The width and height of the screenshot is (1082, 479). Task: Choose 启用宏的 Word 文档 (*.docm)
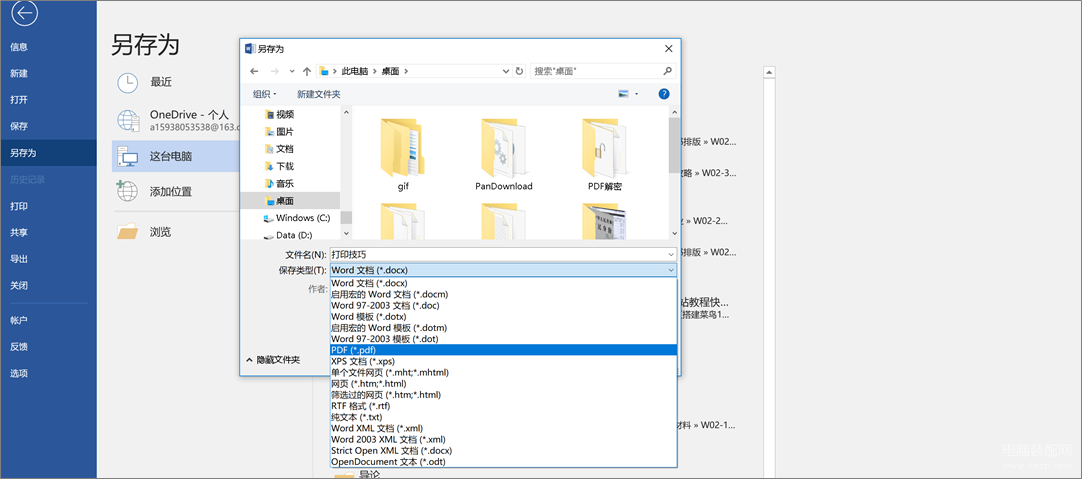pyautogui.click(x=503, y=294)
